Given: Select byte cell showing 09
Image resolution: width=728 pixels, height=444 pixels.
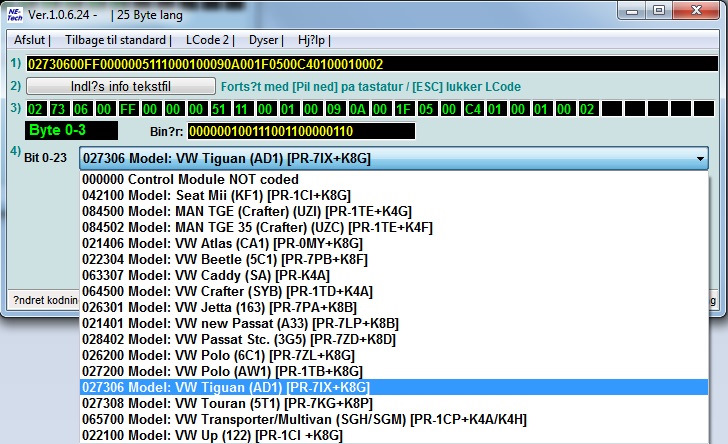Looking at the screenshot, I should pos(333,109).
